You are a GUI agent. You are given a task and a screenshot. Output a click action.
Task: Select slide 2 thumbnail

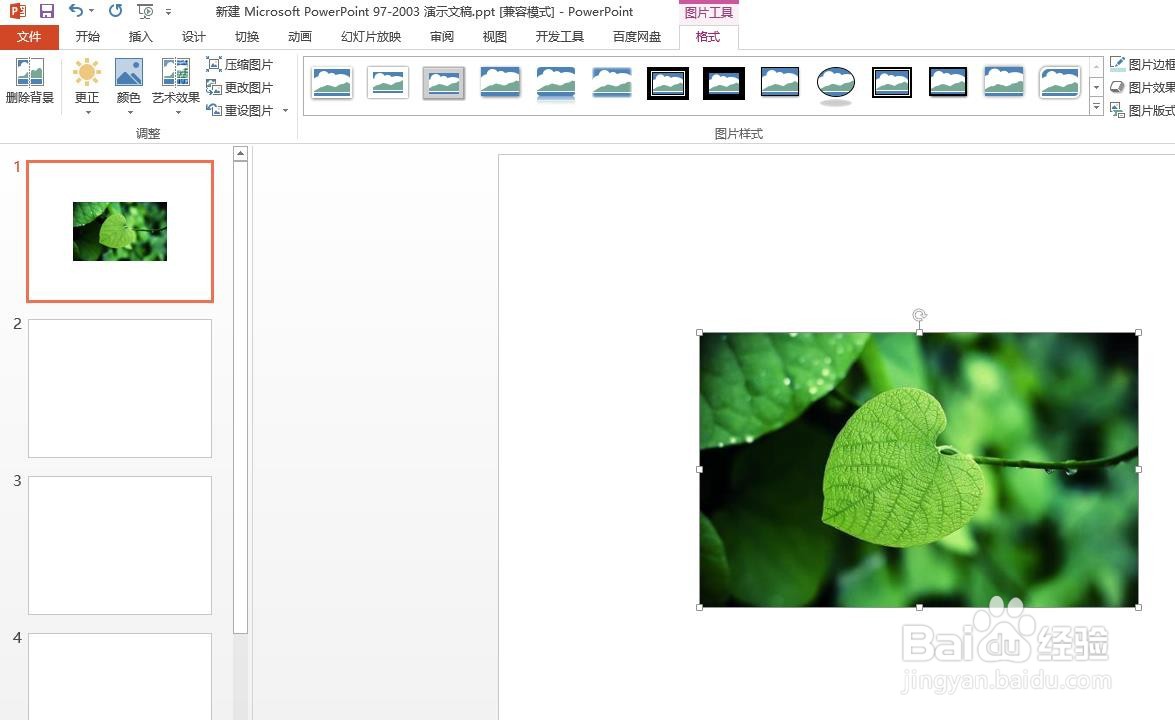click(x=120, y=388)
